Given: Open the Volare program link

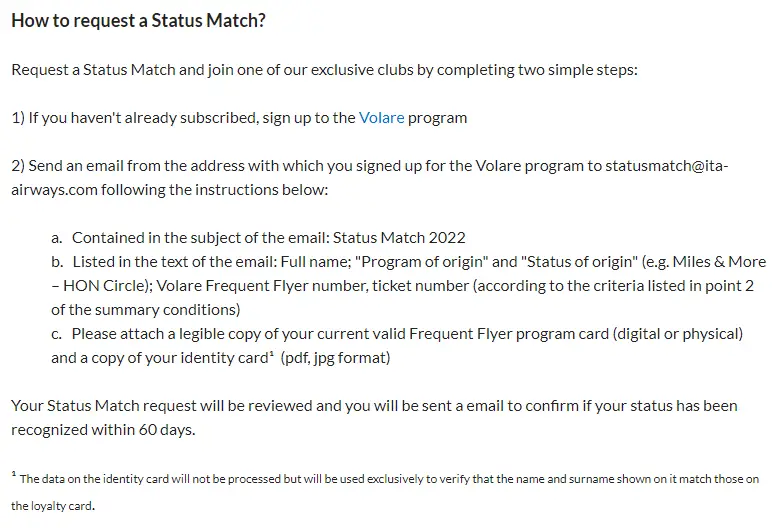Looking at the screenshot, I should [381, 118].
